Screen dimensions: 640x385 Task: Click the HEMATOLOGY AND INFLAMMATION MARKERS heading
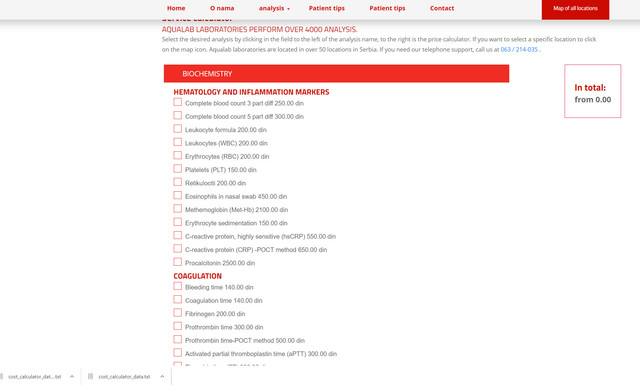(251, 92)
